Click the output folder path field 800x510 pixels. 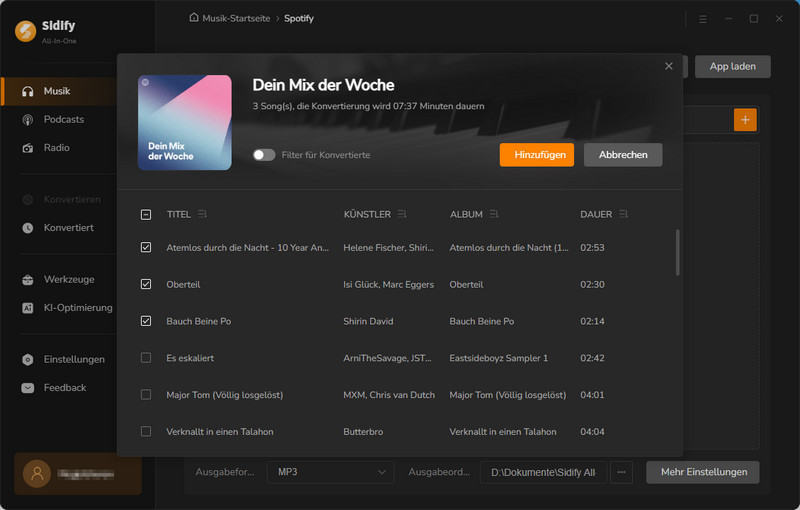543,472
